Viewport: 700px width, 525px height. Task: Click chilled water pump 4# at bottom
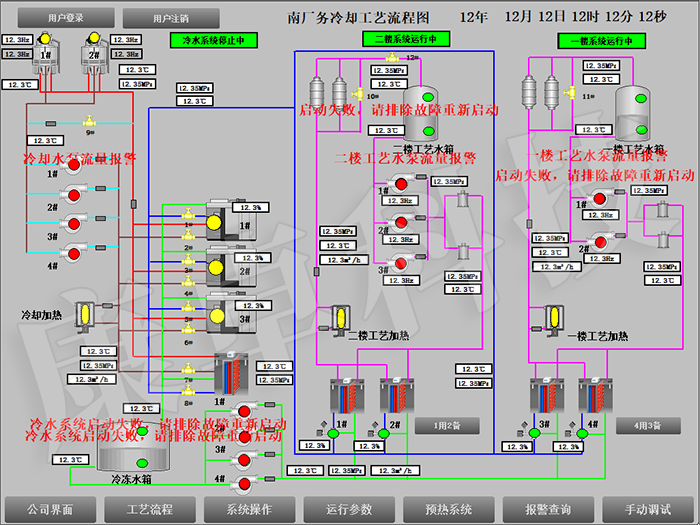242,483
